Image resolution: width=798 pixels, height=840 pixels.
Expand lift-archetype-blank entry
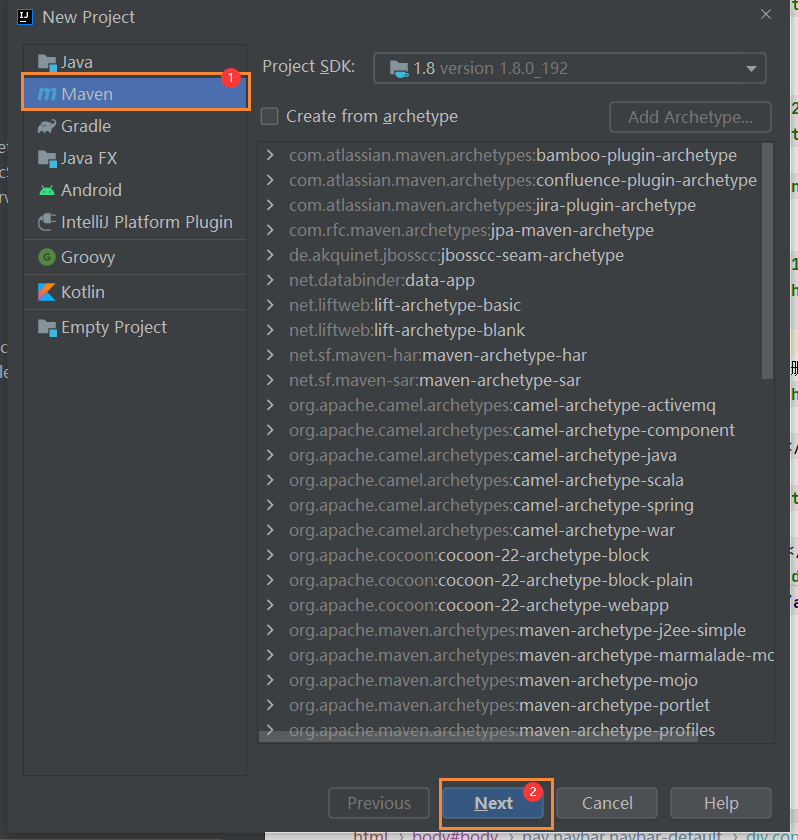(270, 331)
